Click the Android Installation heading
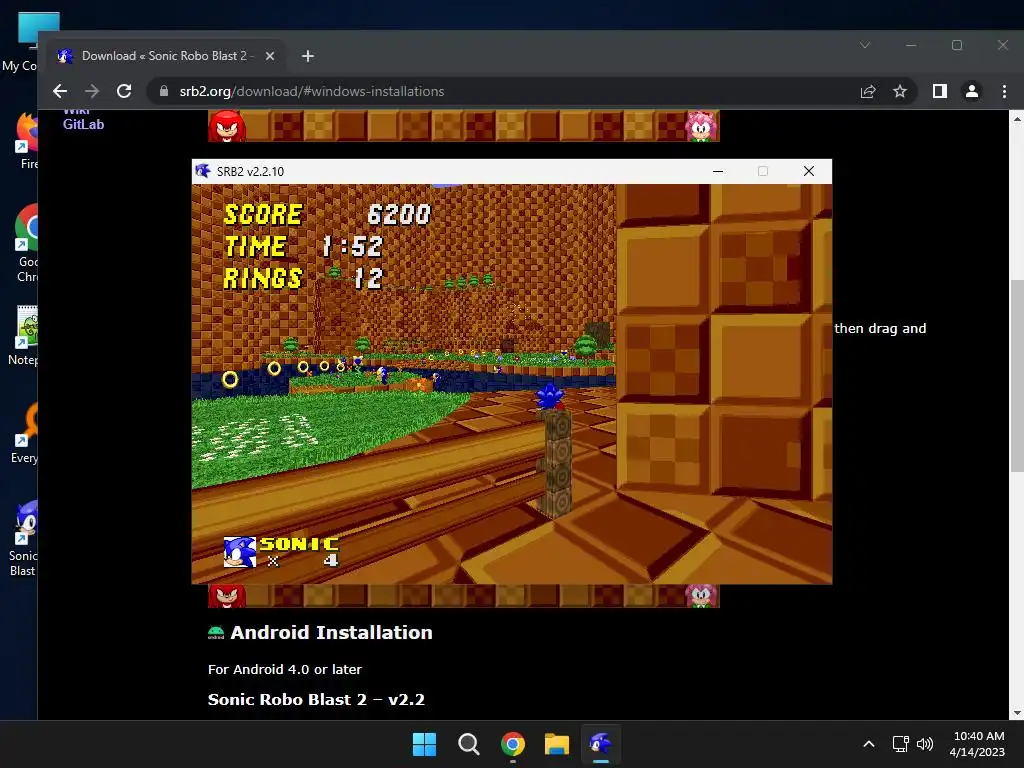The height and width of the screenshot is (768, 1024). (331, 633)
